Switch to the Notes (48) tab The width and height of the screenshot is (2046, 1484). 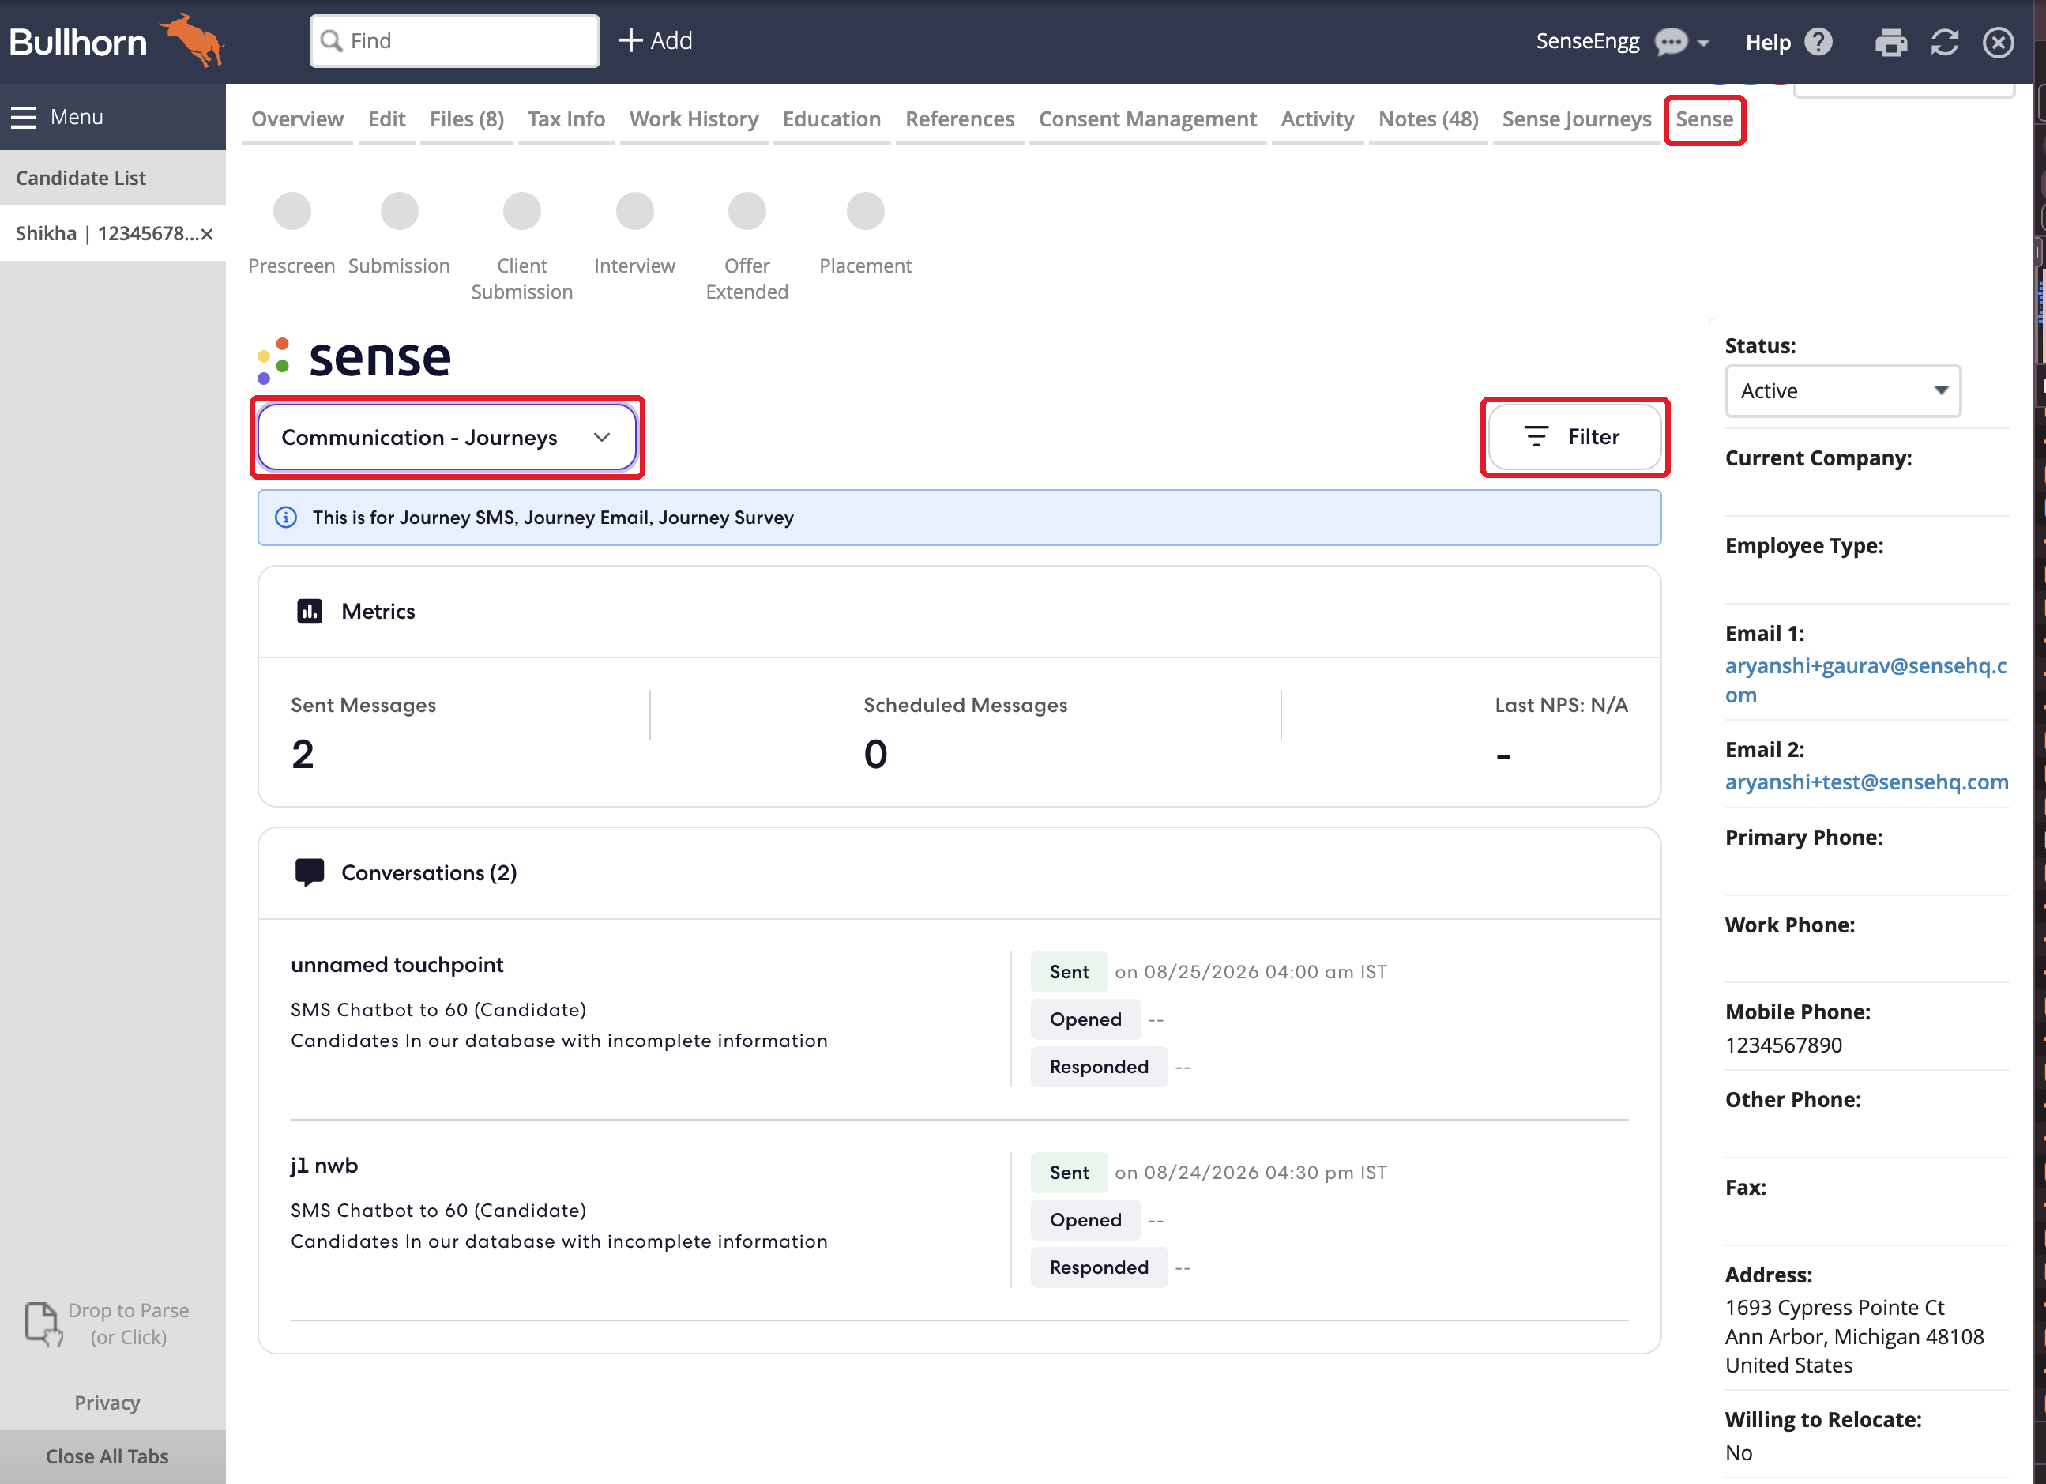point(1428,119)
